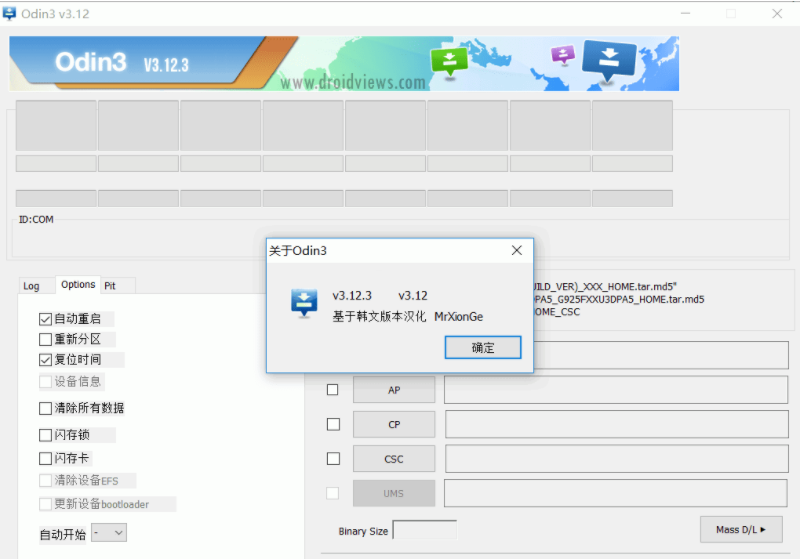Close the Odin3 main window
This screenshot has height=560, width=801.
(x=777, y=14)
